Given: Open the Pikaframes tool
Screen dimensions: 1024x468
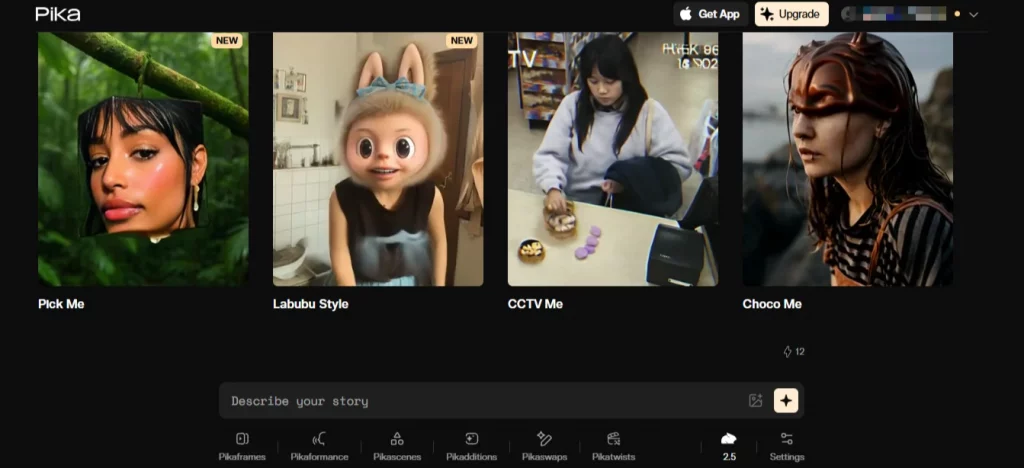Looking at the screenshot, I should coord(242,445).
